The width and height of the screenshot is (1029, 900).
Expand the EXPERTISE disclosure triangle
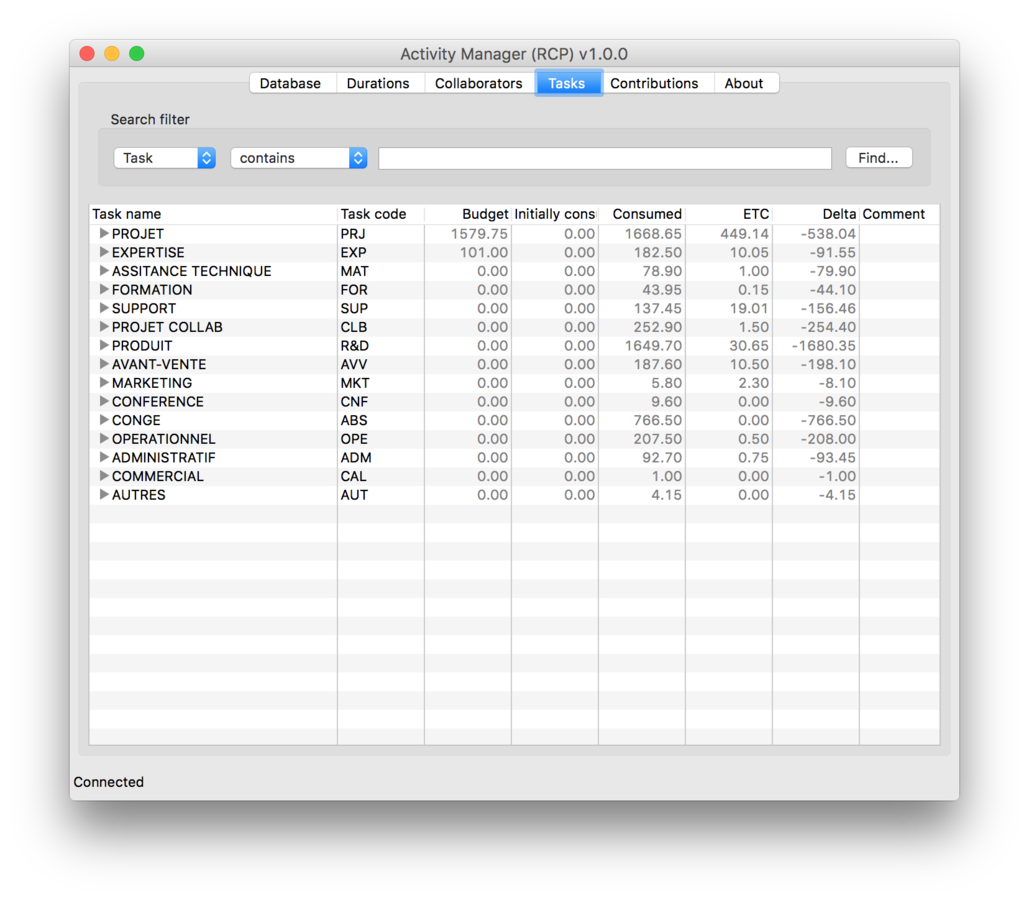(104, 252)
